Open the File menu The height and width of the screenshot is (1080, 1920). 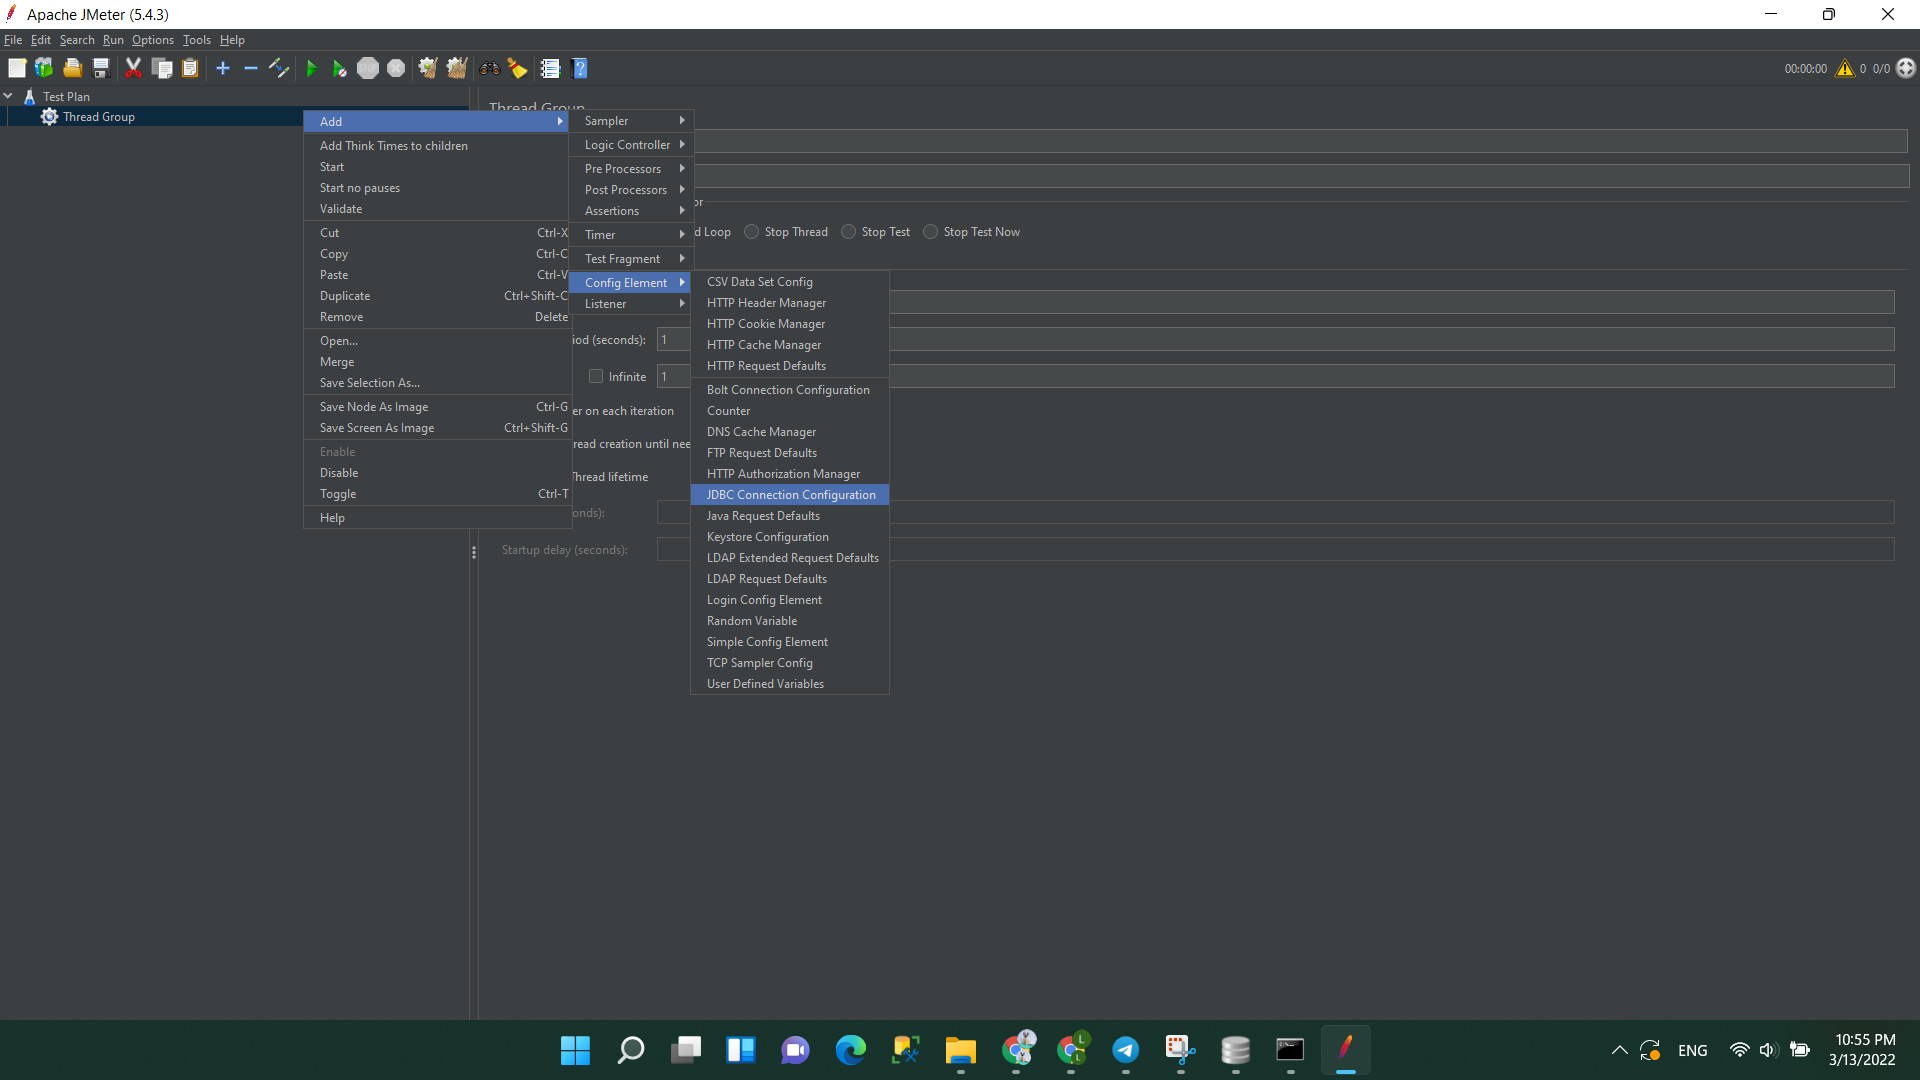point(13,40)
